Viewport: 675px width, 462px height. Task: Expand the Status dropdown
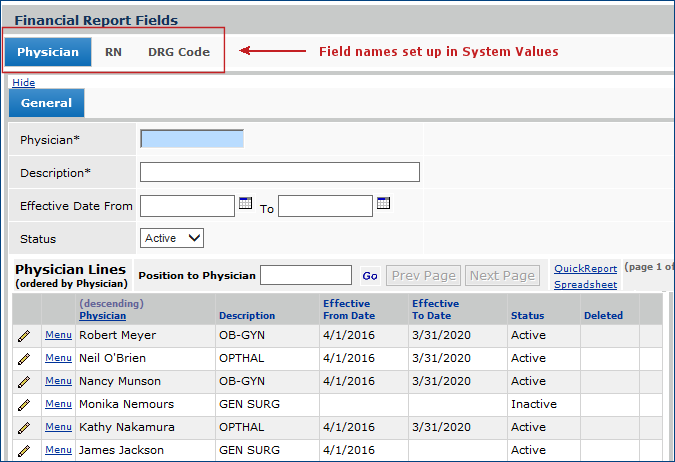click(x=172, y=238)
